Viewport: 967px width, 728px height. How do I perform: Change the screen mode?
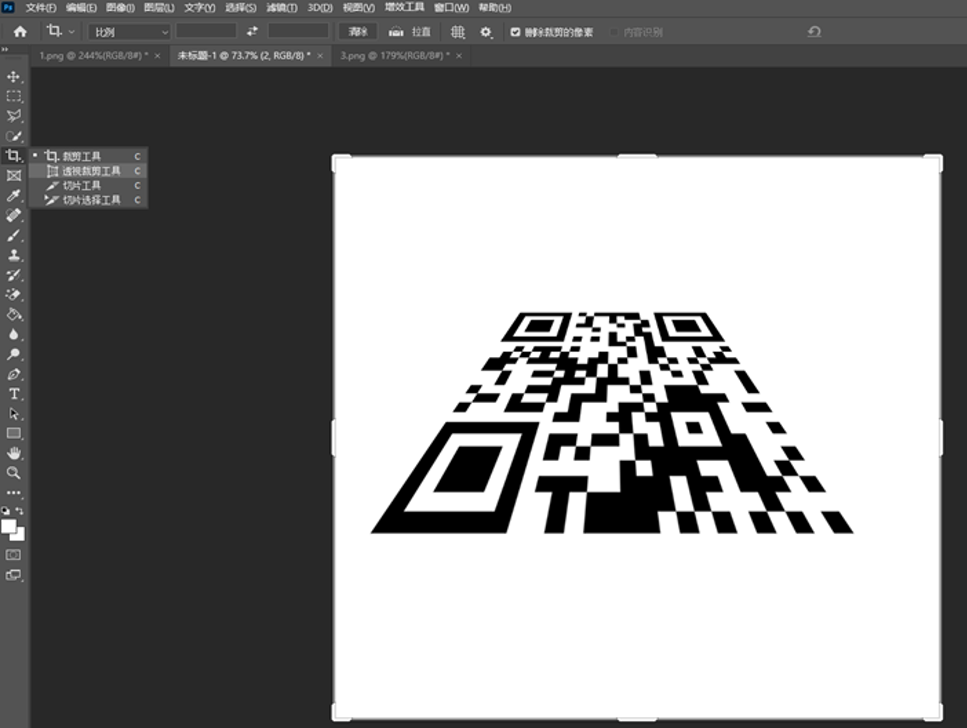click(13, 575)
